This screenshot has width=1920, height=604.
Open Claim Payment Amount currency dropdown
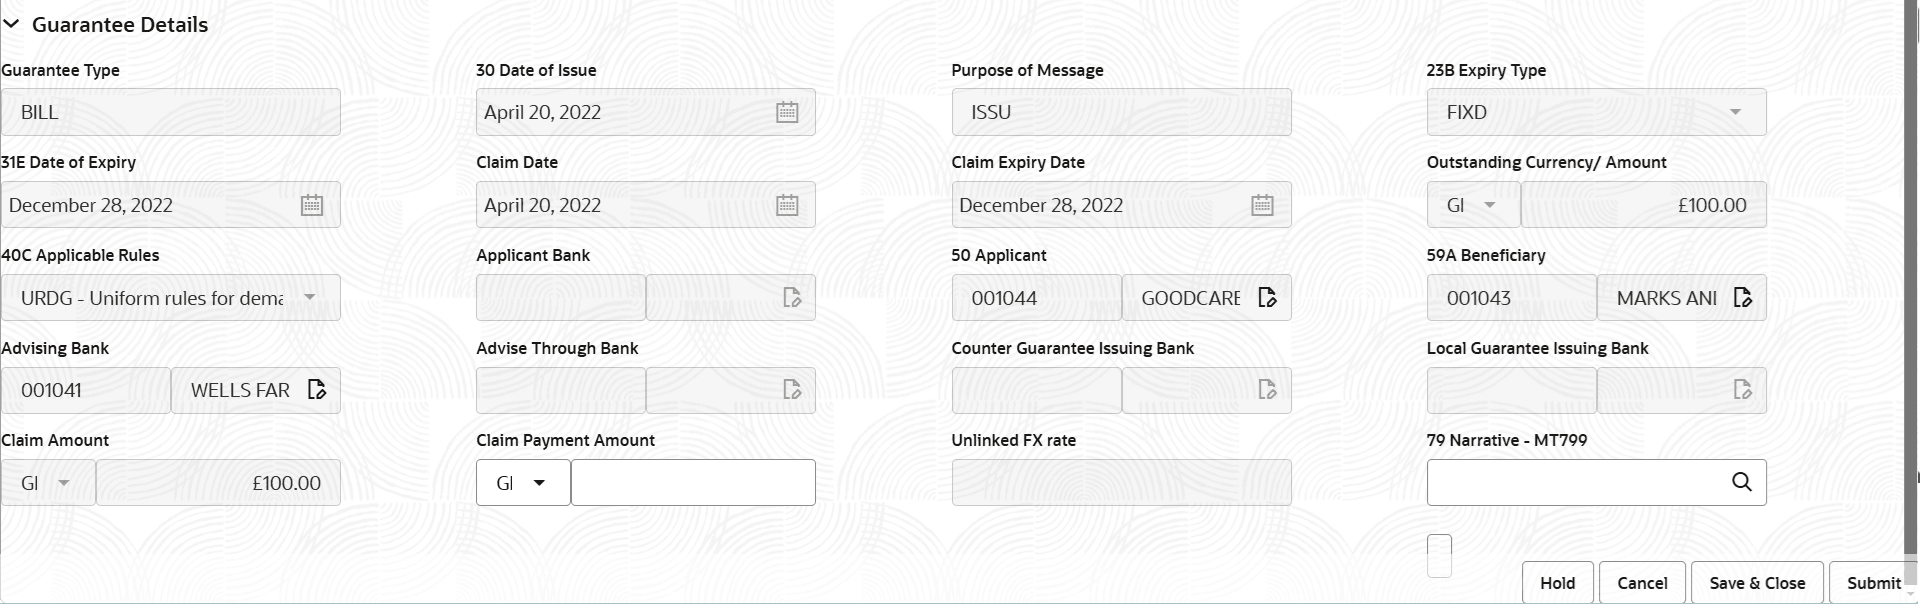(x=539, y=483)
